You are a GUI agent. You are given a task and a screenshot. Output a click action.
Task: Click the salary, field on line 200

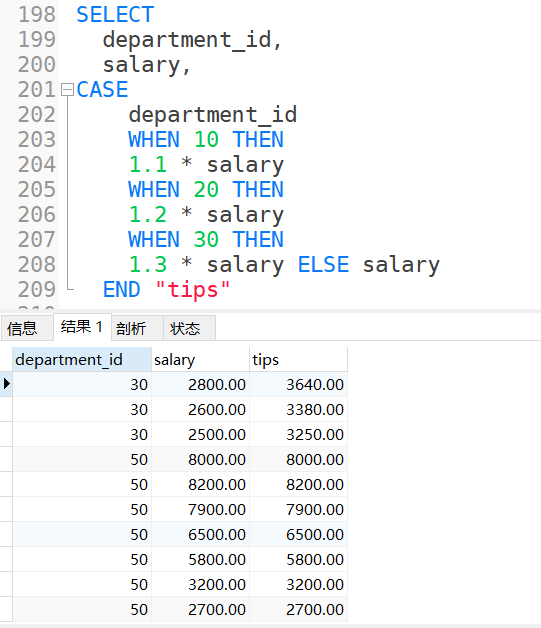click(146, 65)
